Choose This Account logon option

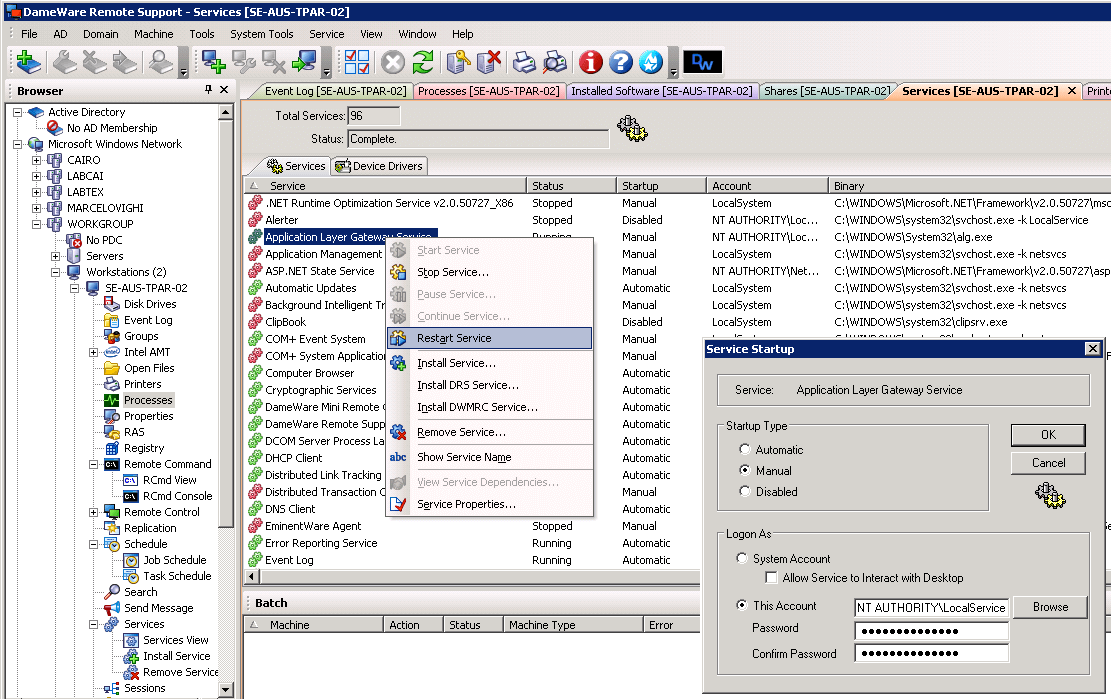point(742,605)
